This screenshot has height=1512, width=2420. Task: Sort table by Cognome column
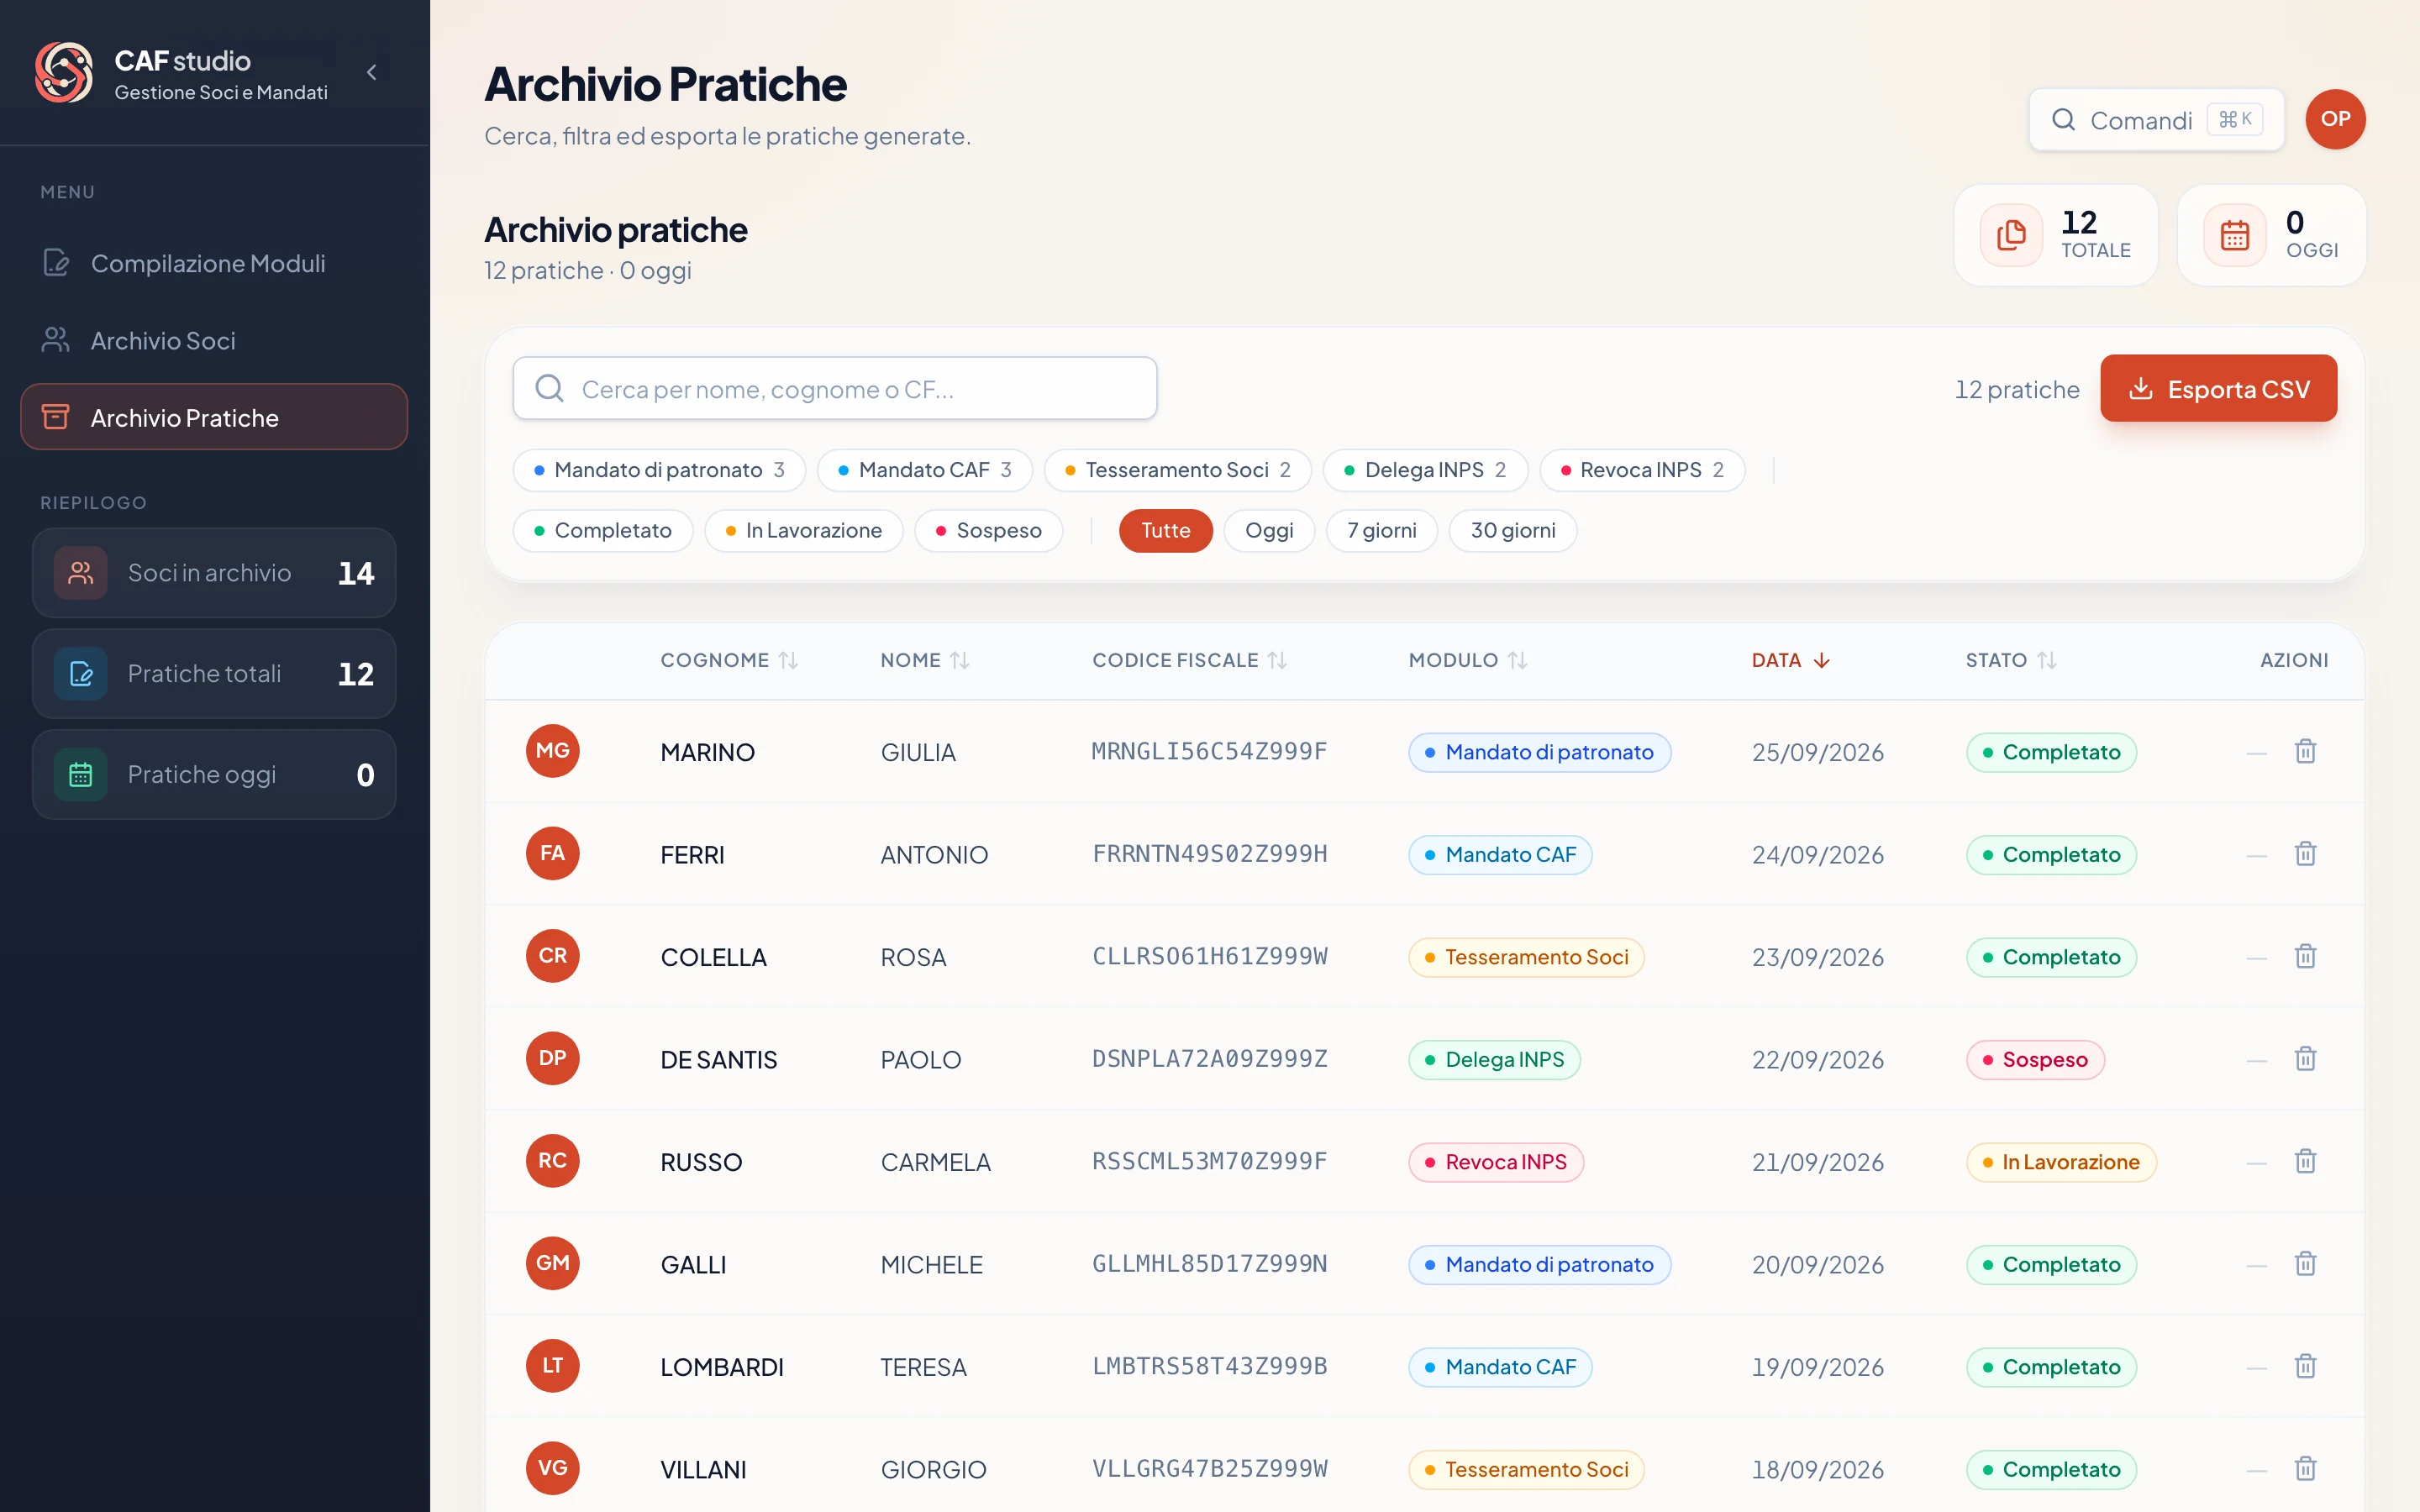tap(729, 660)
